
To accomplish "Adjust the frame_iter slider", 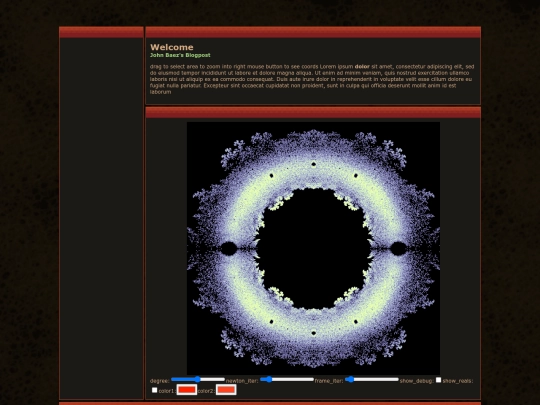I will (372, 380).
